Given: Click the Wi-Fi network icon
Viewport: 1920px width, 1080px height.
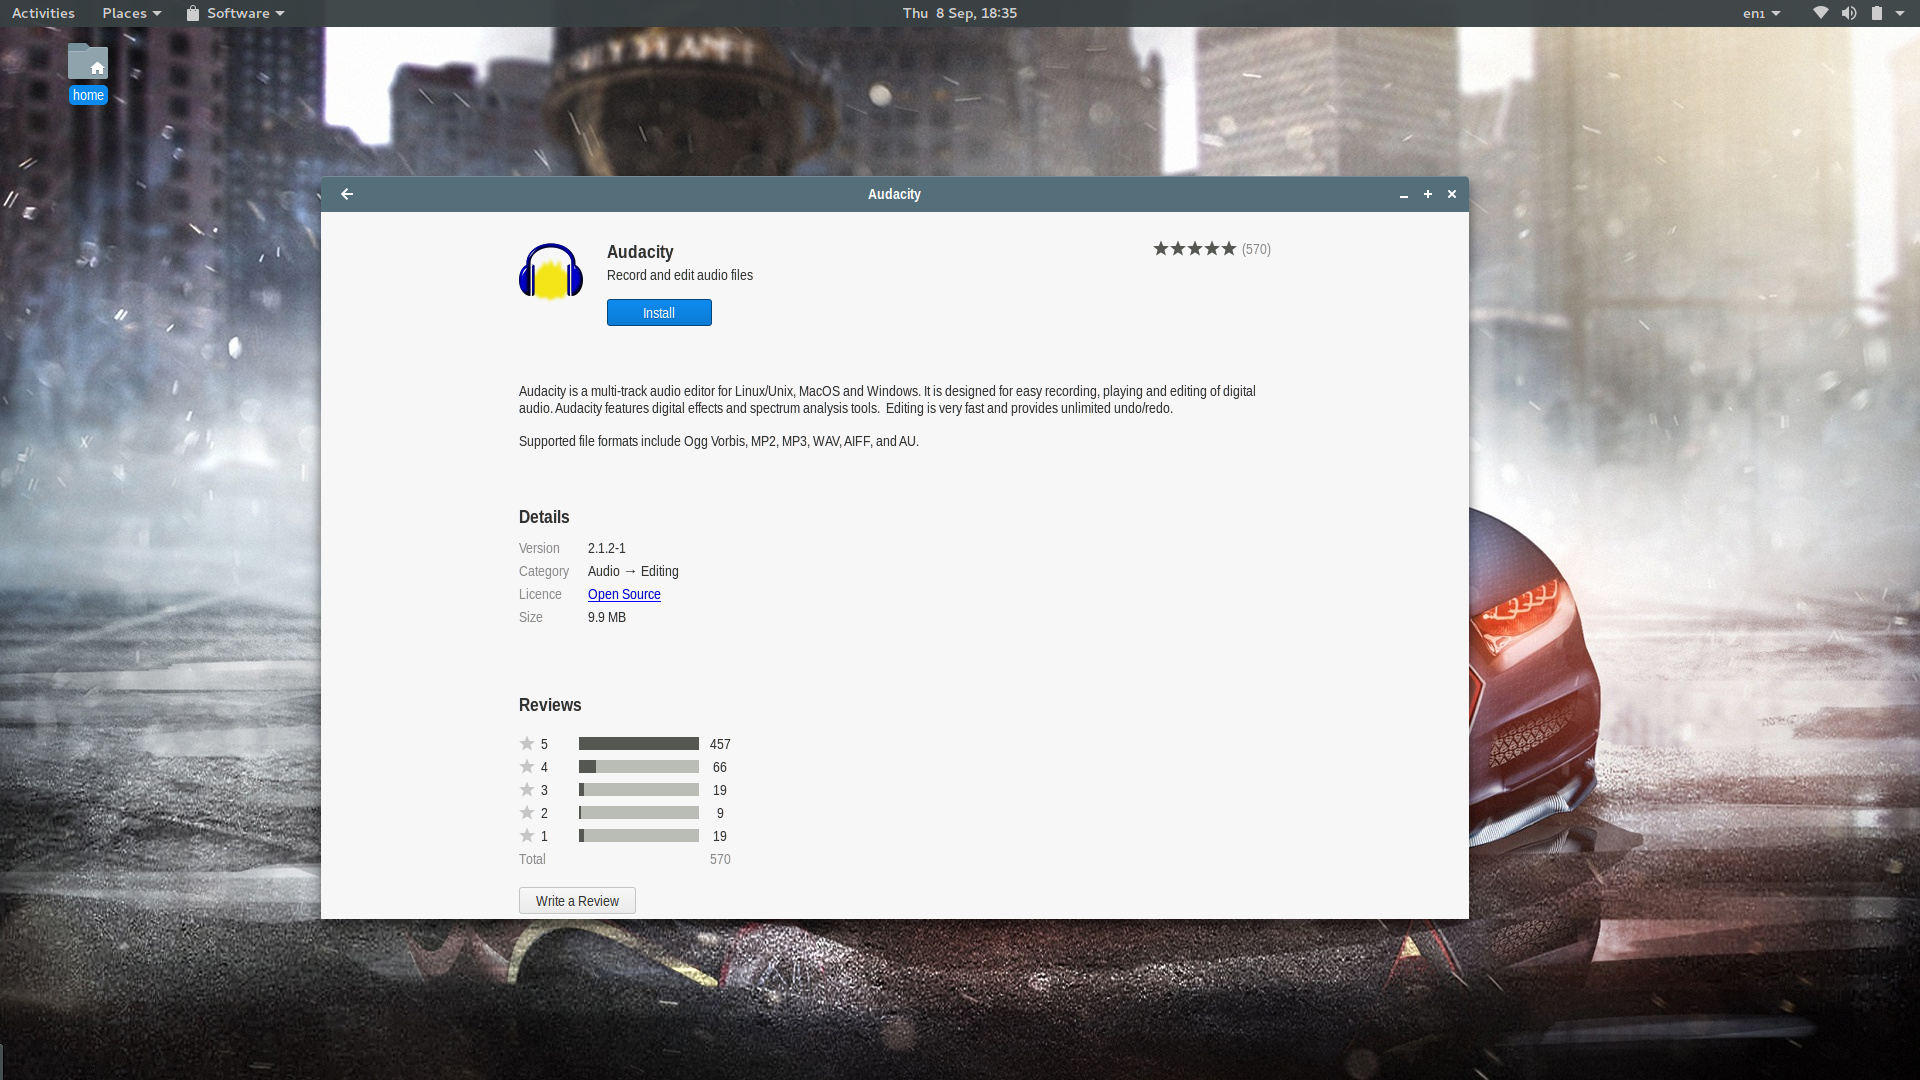Looking at the screenshot, I should pos(1821,13).
